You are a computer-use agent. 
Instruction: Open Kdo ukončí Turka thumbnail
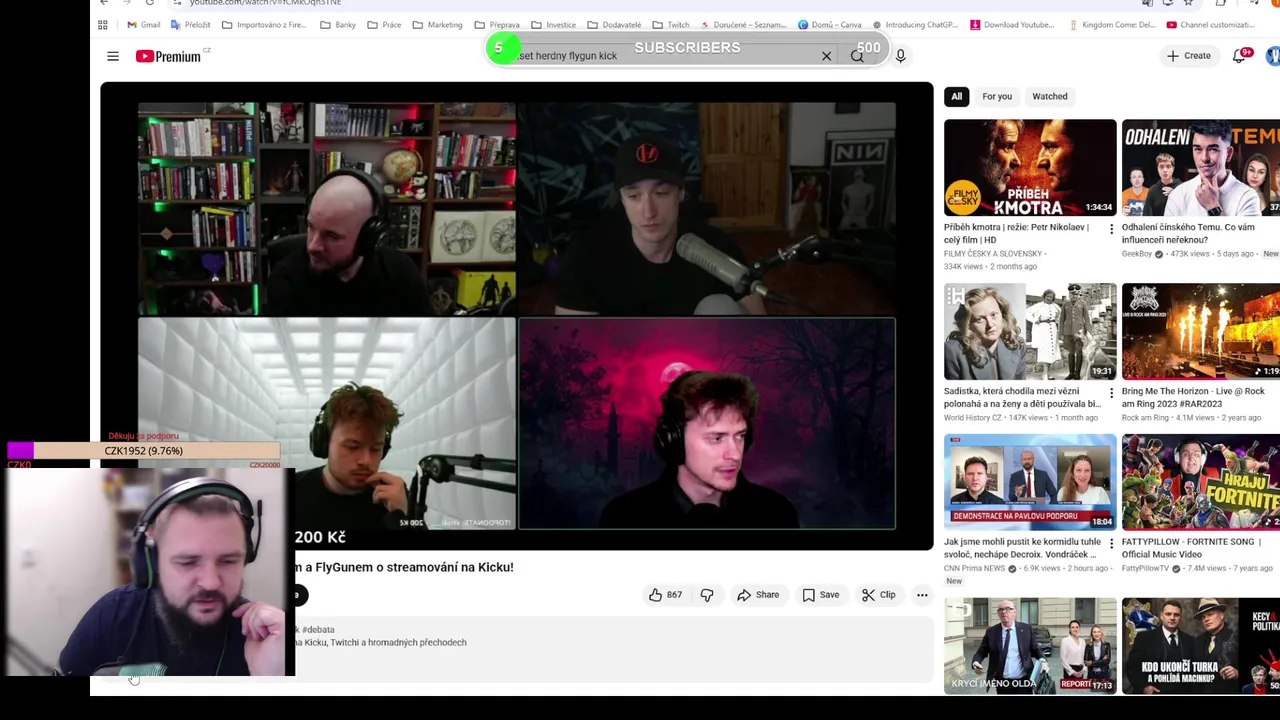point(1200,646)
